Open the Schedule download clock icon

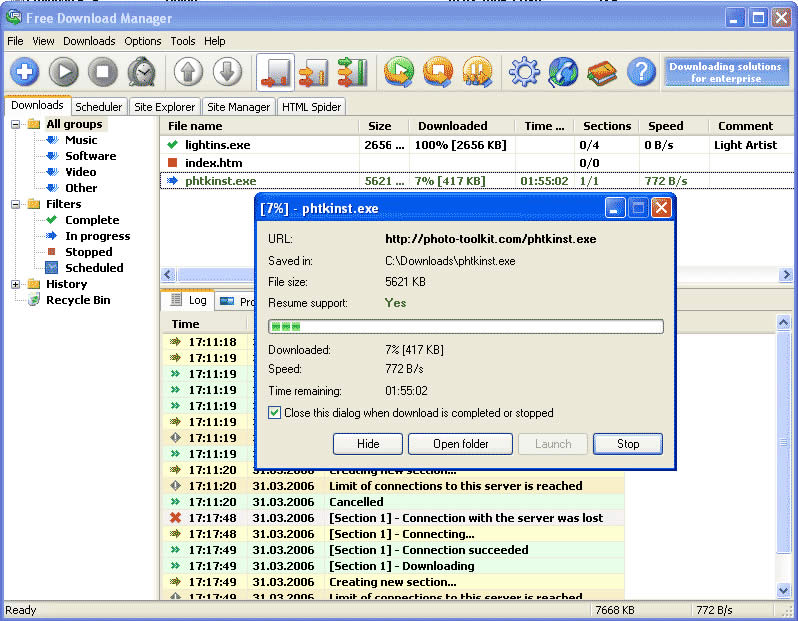coord(141,72)
